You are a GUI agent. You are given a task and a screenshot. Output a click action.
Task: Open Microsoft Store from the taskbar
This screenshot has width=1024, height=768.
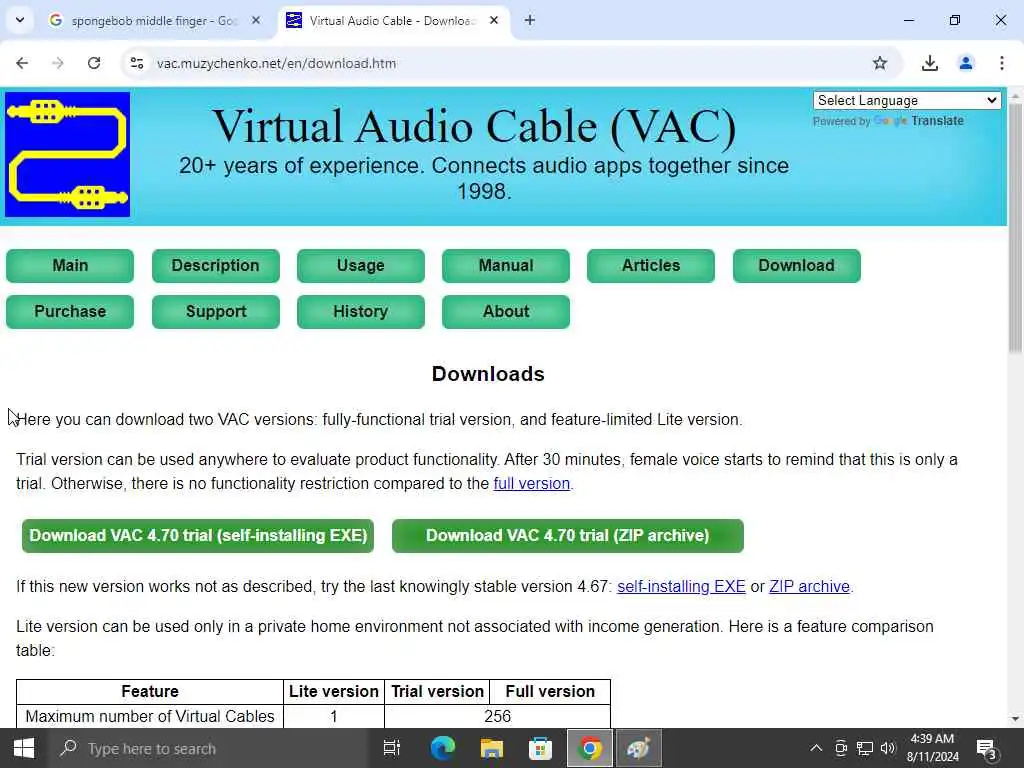coord(540,748)
